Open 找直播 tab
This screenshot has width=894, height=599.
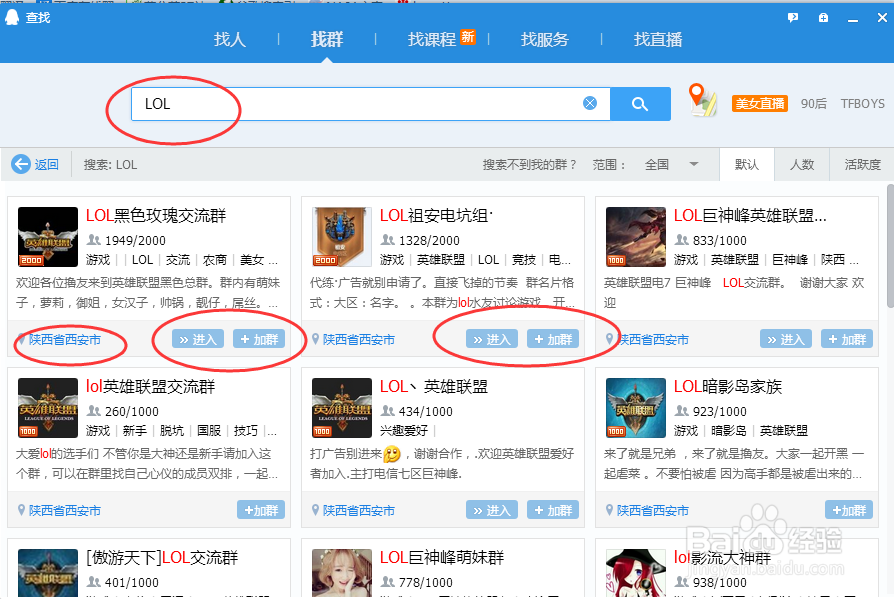658,39
